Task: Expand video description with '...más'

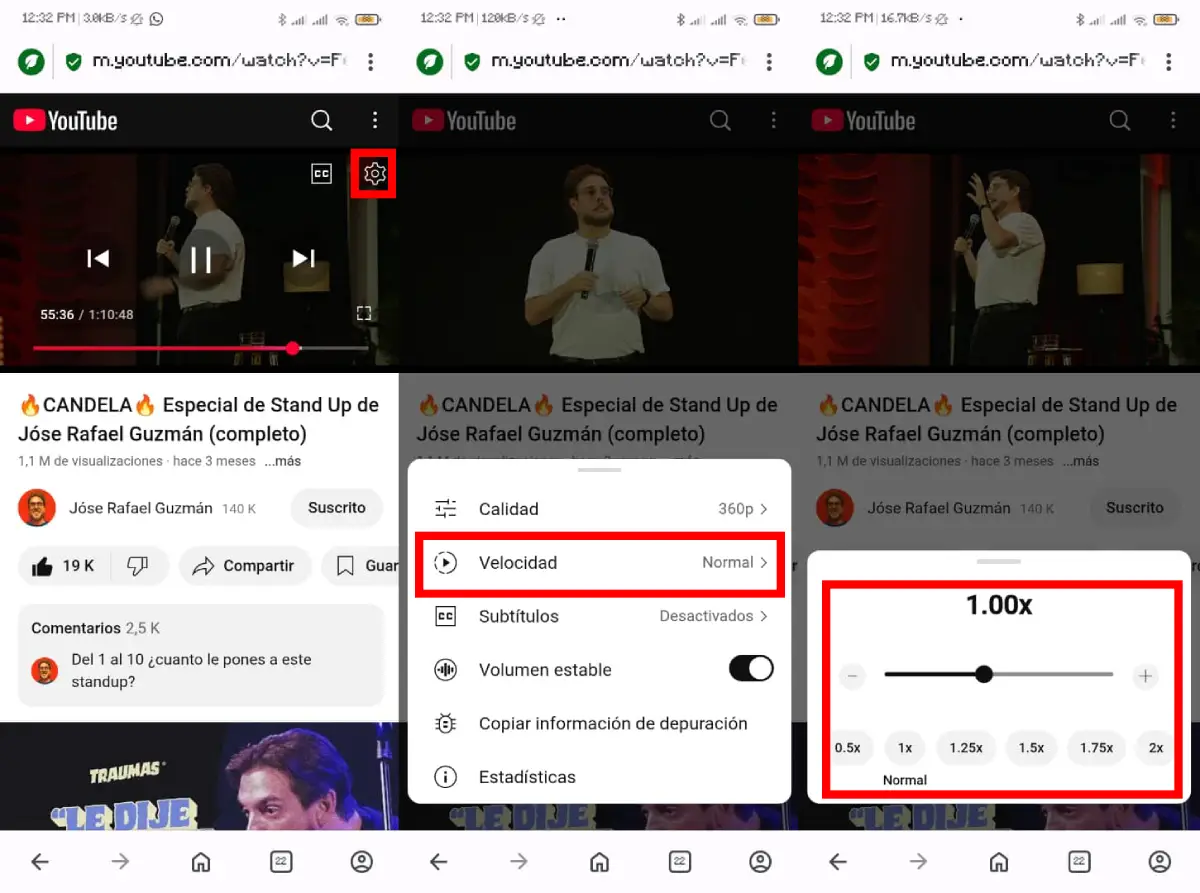Action: click(x=282, y=461)
